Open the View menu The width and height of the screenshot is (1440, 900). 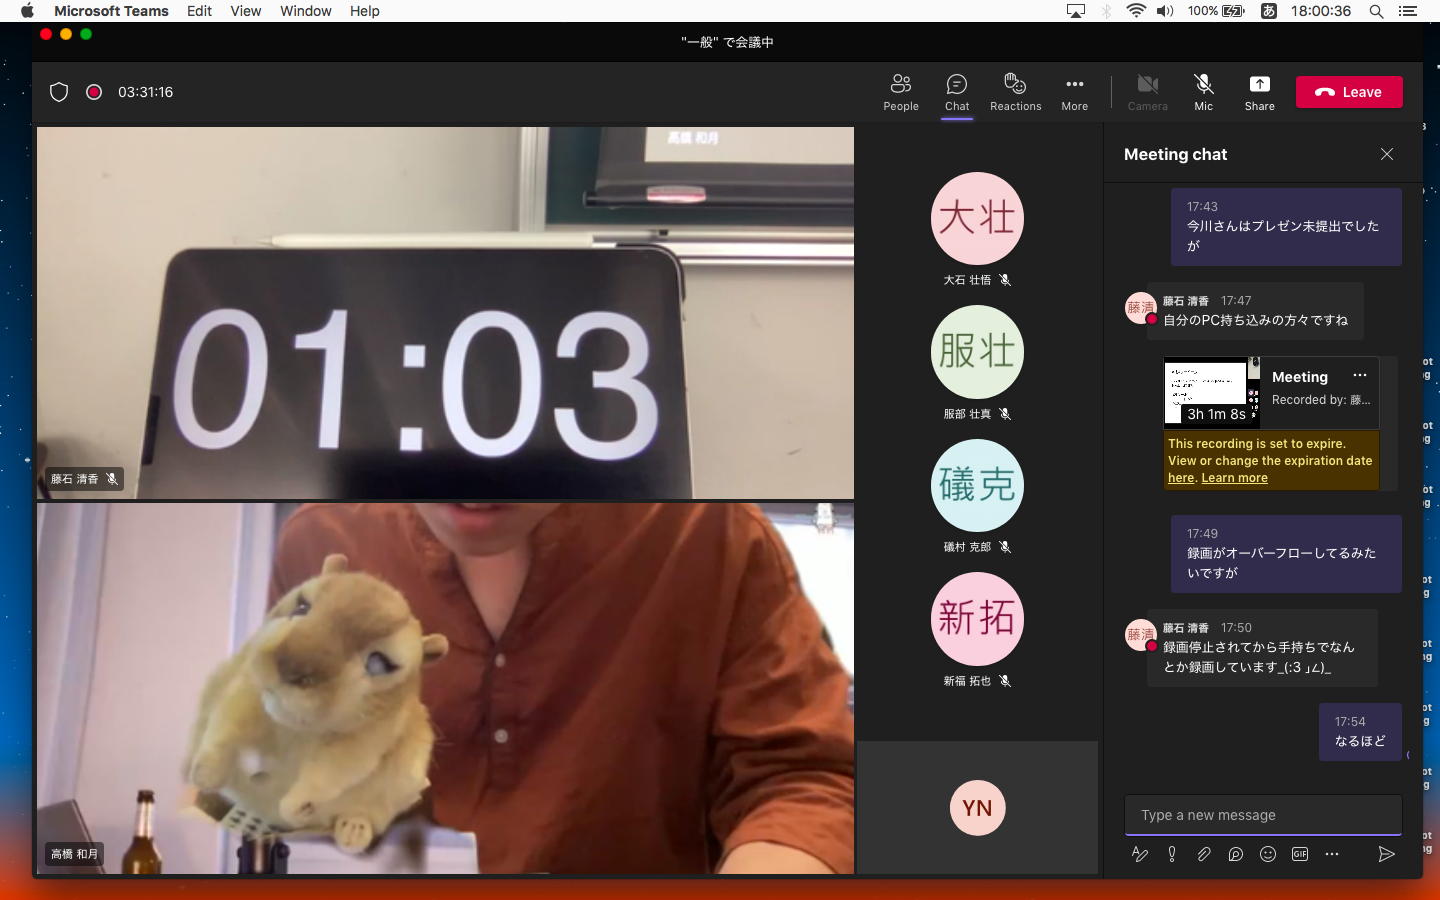pos(245,11)
